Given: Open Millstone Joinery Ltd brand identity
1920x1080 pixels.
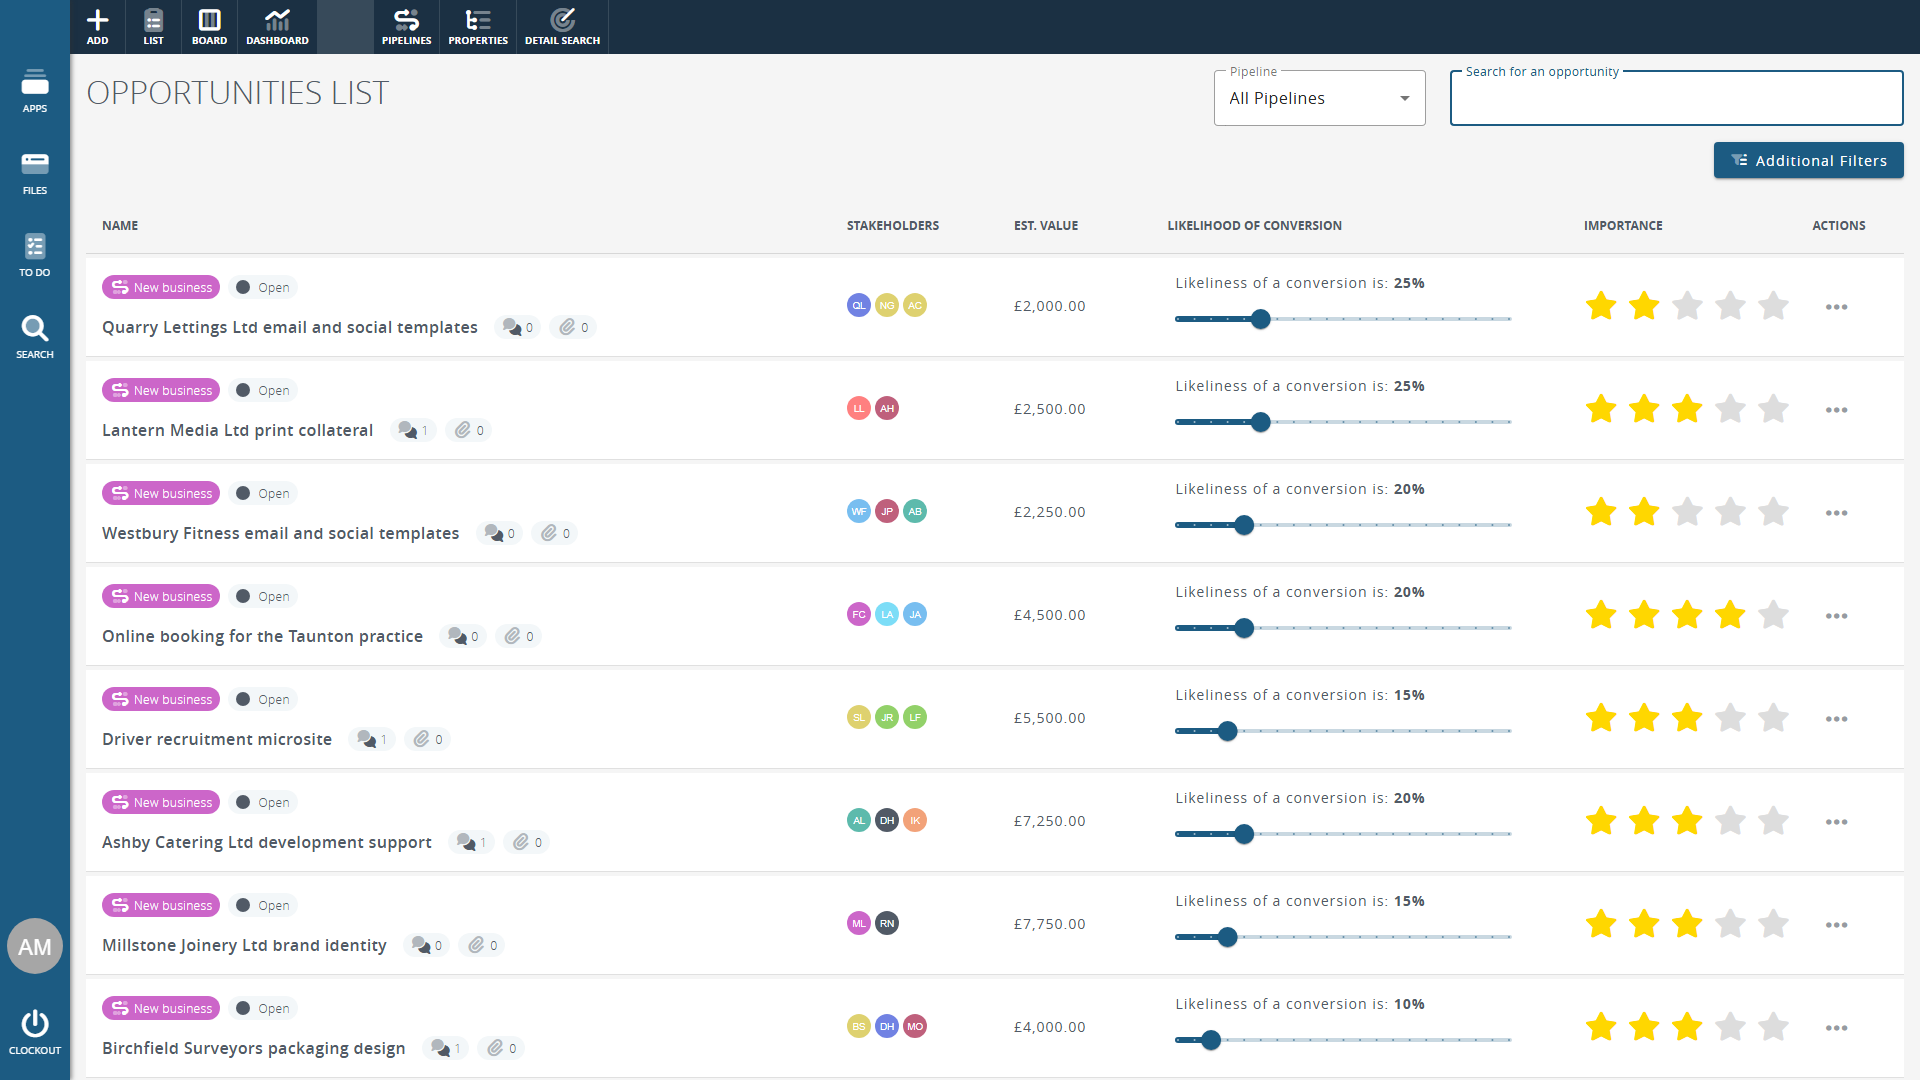Looking at the screenshot, I should (244, 945).
